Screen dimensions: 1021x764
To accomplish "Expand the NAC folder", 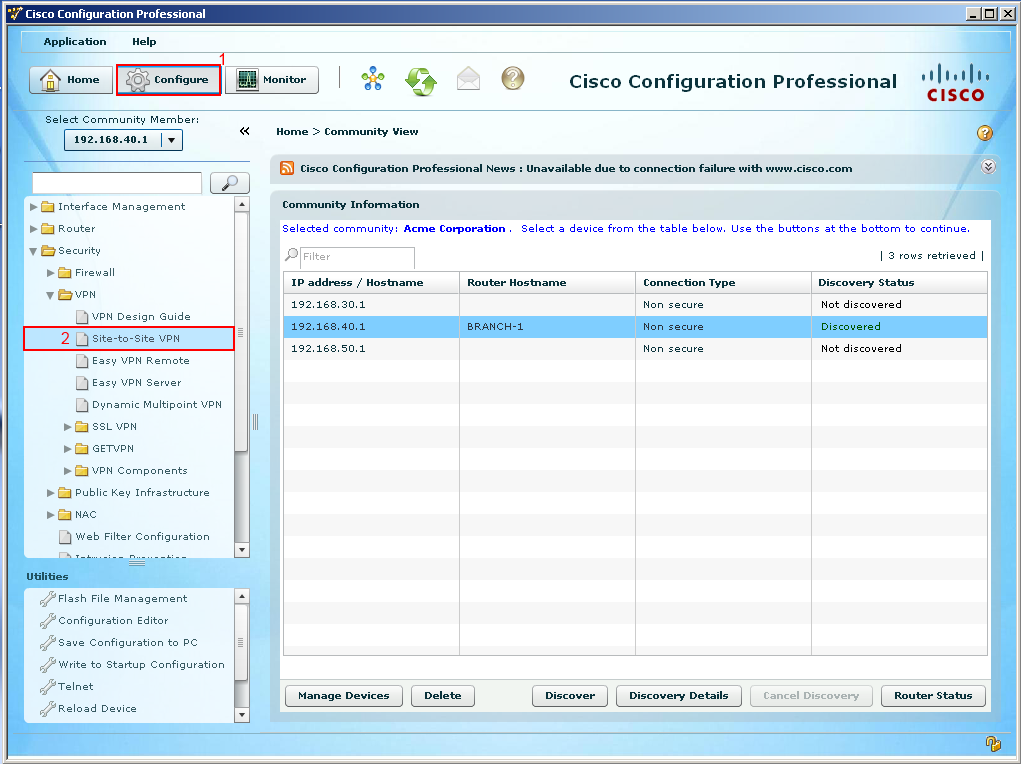I will tap(51, 515).
